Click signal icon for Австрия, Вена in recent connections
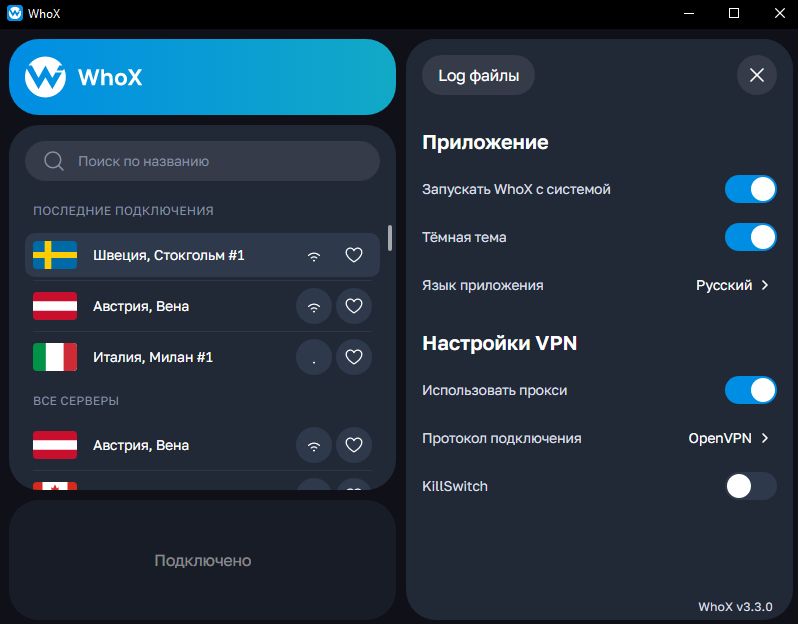The image size is (798, 624). (314, 306)
